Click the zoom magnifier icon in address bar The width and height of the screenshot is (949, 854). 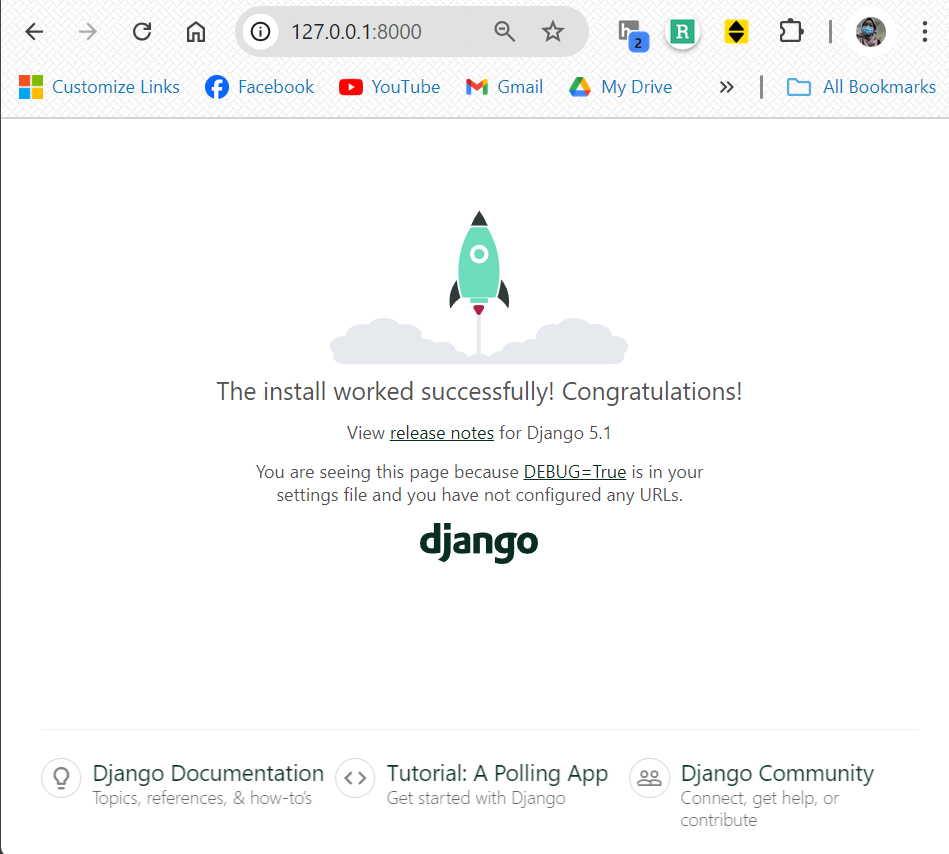505,32
